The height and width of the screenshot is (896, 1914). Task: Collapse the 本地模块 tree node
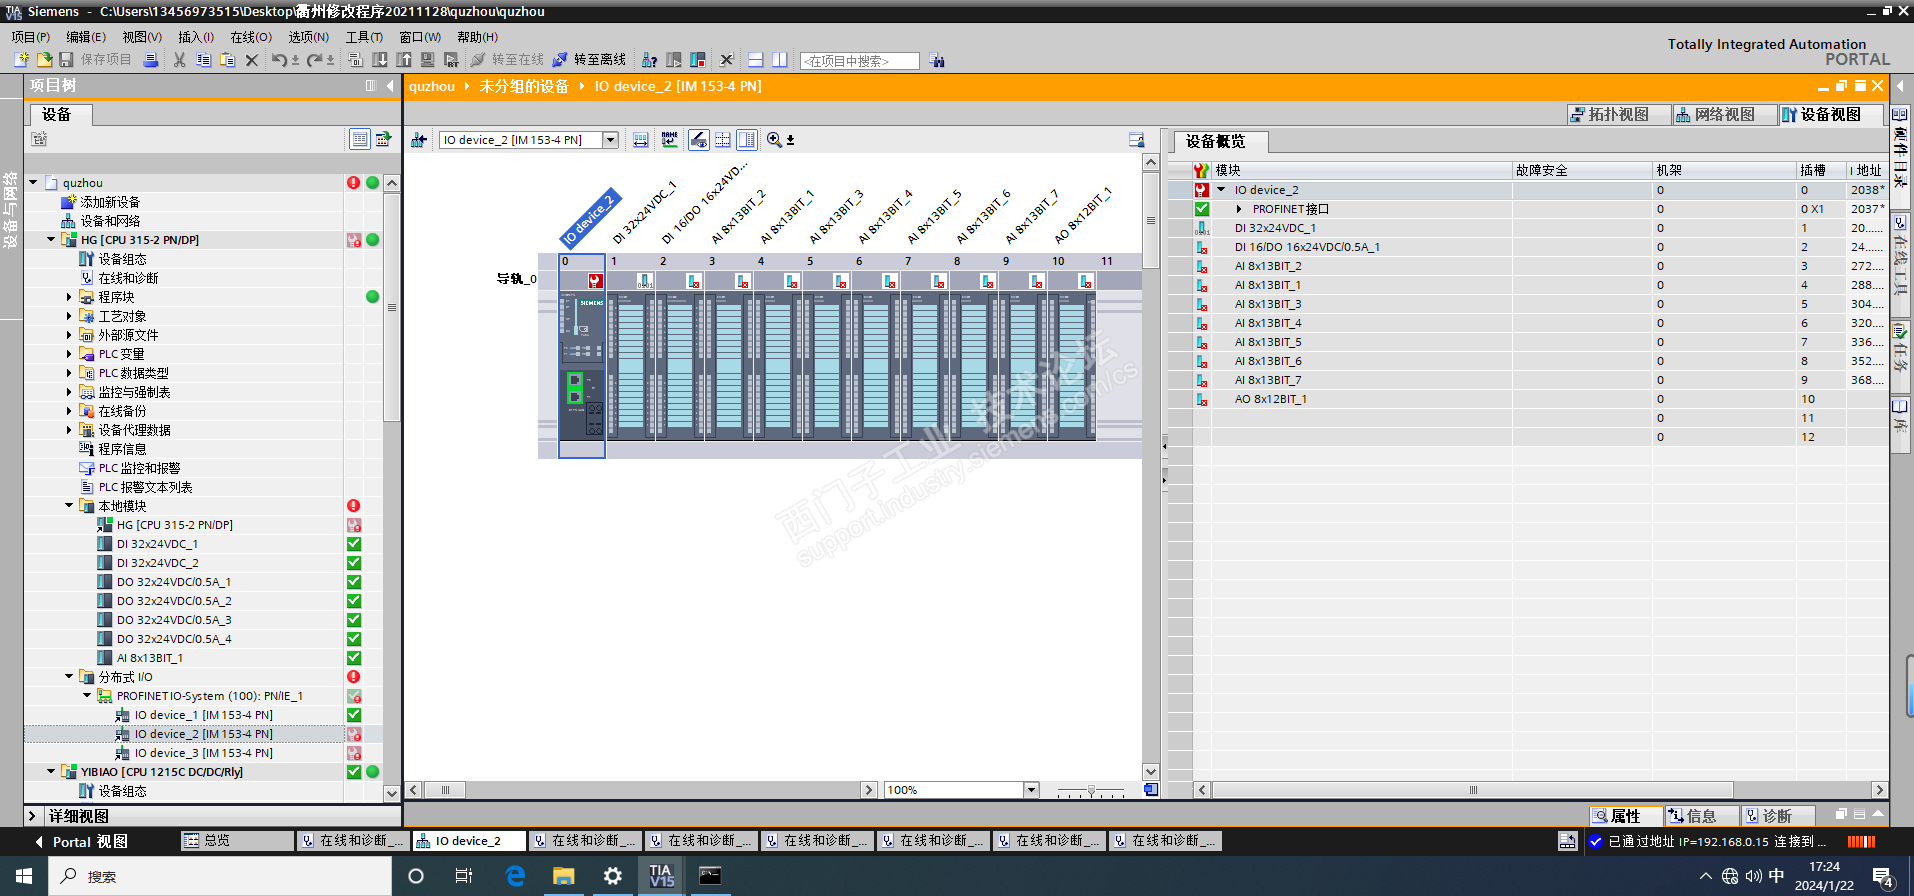pyautogui.click(x=69, y=506)
